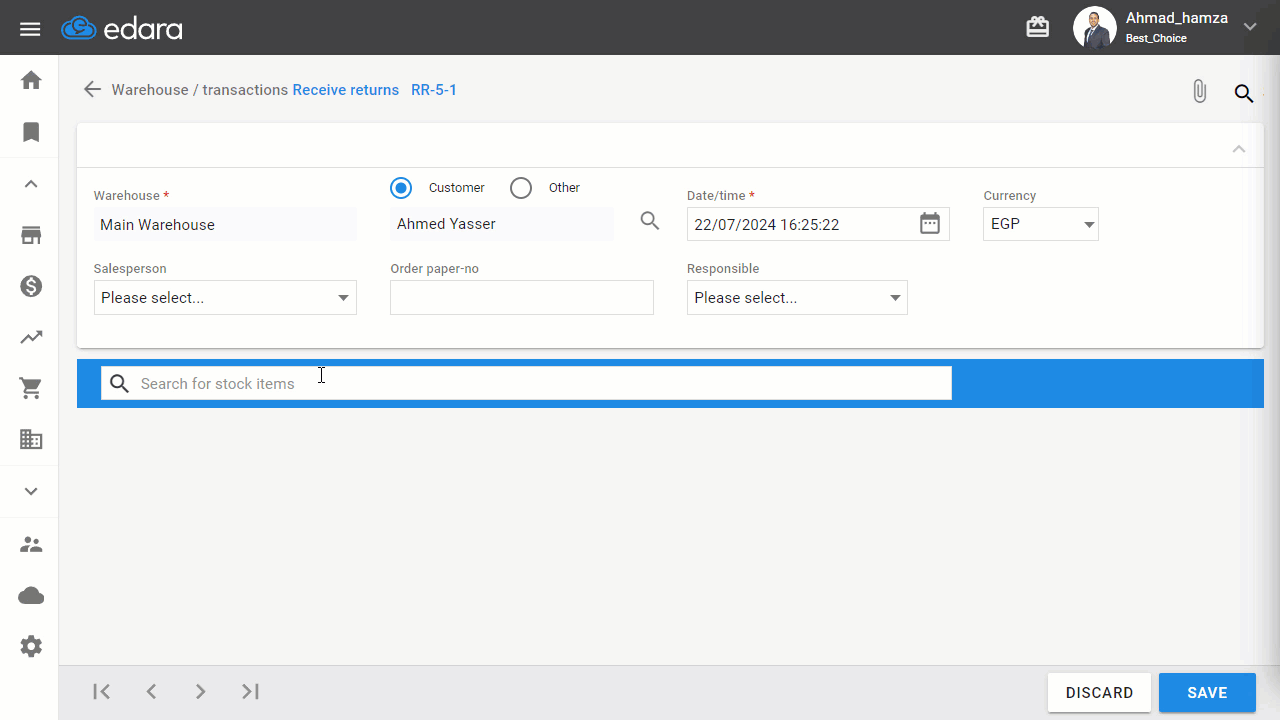
Task: Select the Other radio button
Action: click(521, 188)
